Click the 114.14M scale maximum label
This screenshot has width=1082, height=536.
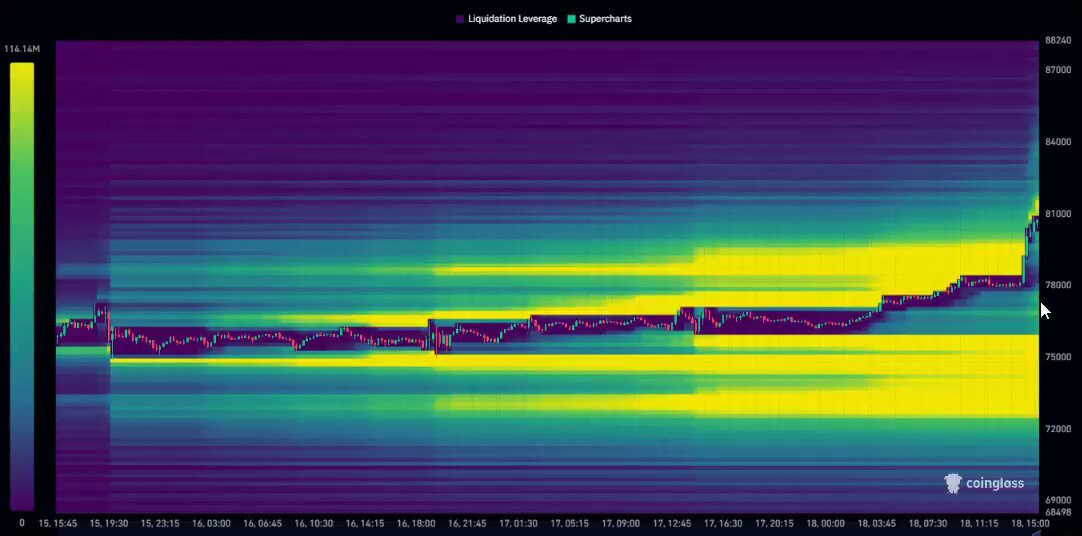22,49
